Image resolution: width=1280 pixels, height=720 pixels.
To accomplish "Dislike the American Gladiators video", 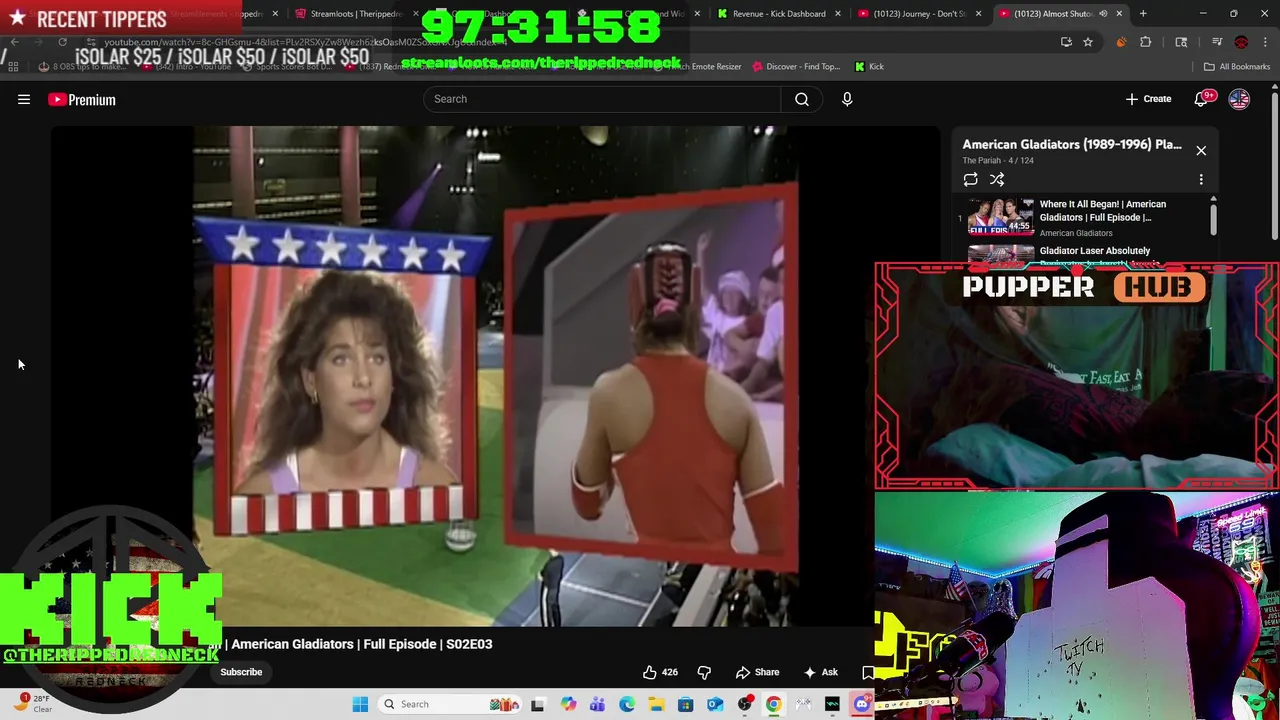I will pos(704,672).
